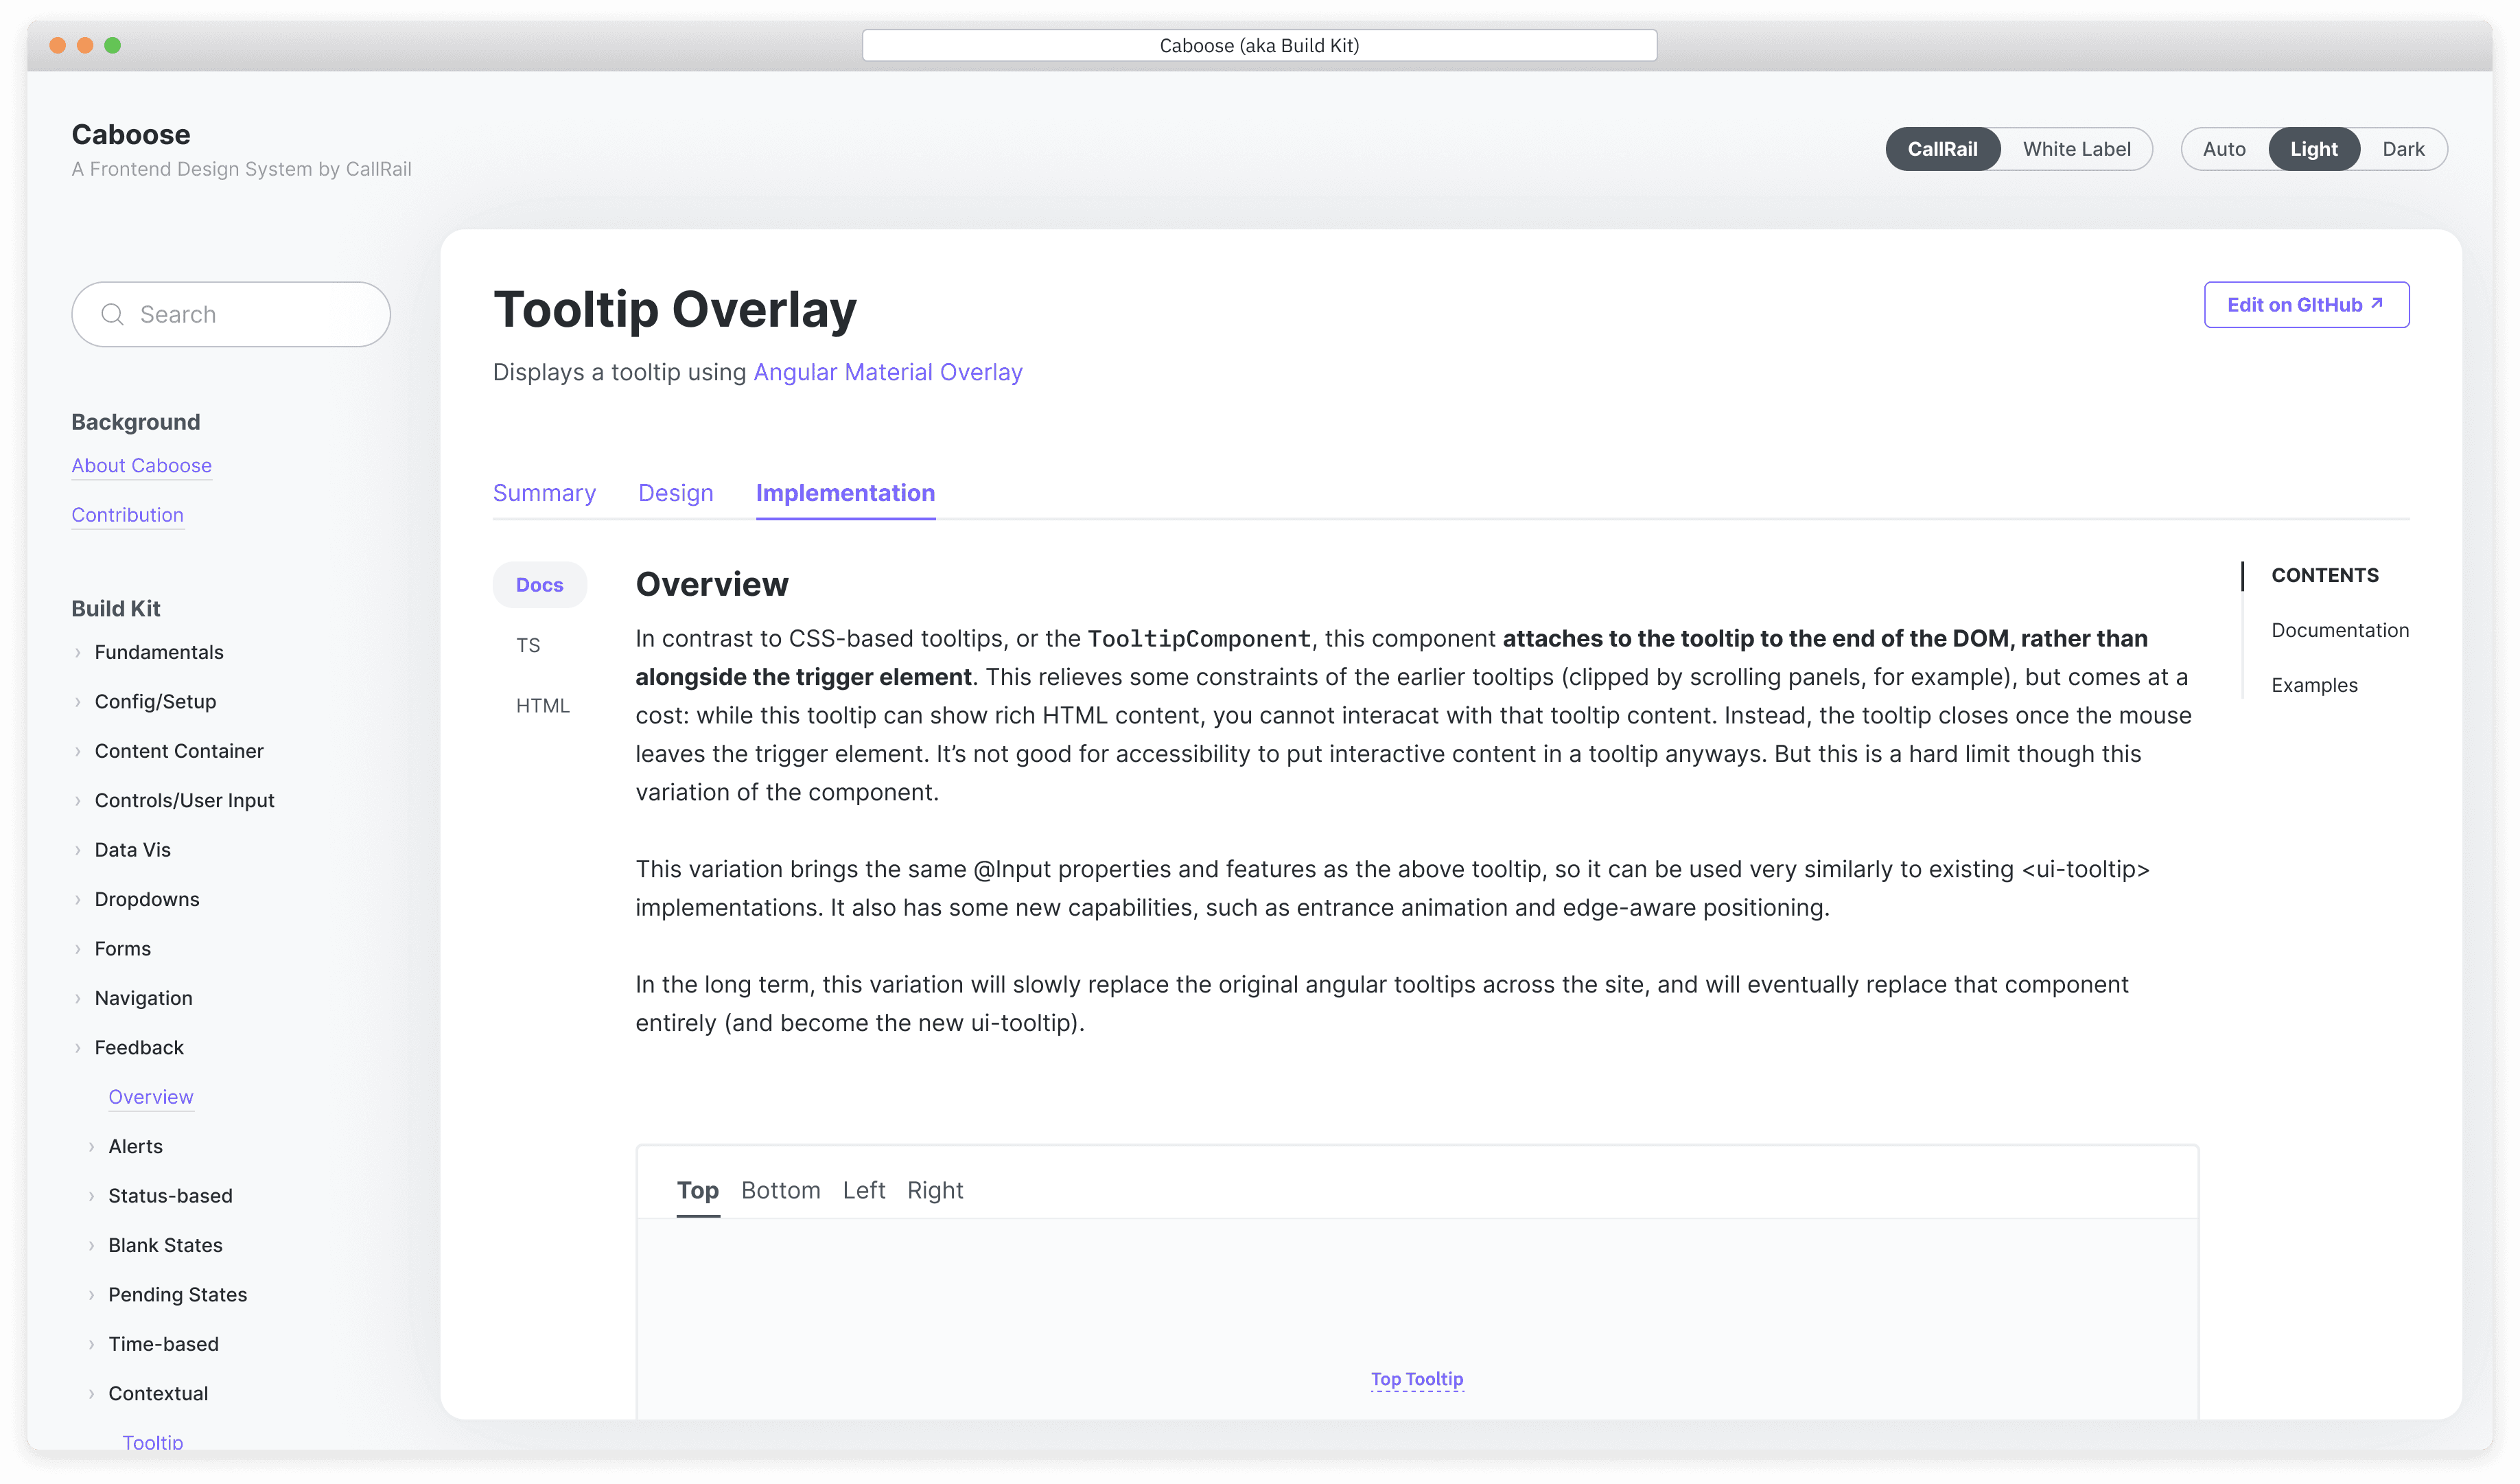
Task: Click the external link arrow on Edit on GitHub
Action: click(2377, 303)
